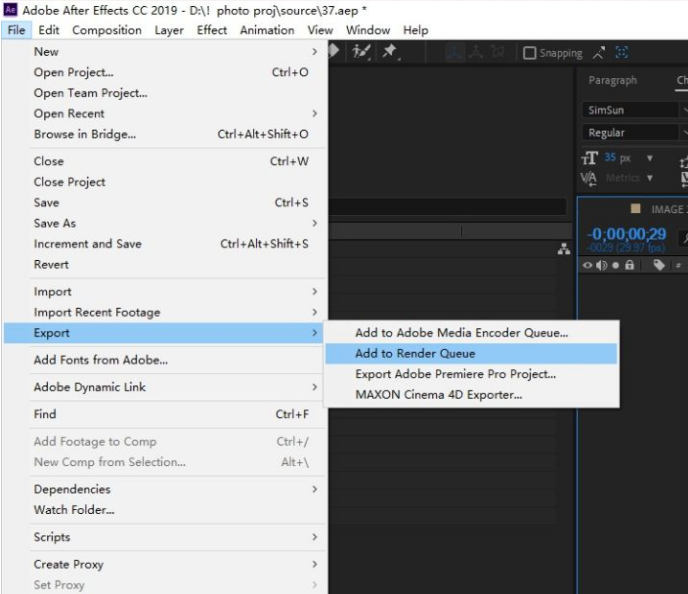Click the snap edges extend icon
688x594 pixels.
599,53
